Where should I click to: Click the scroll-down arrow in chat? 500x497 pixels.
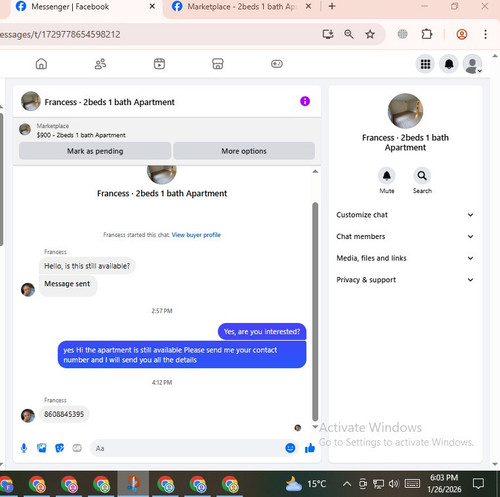tap(315, 427)
